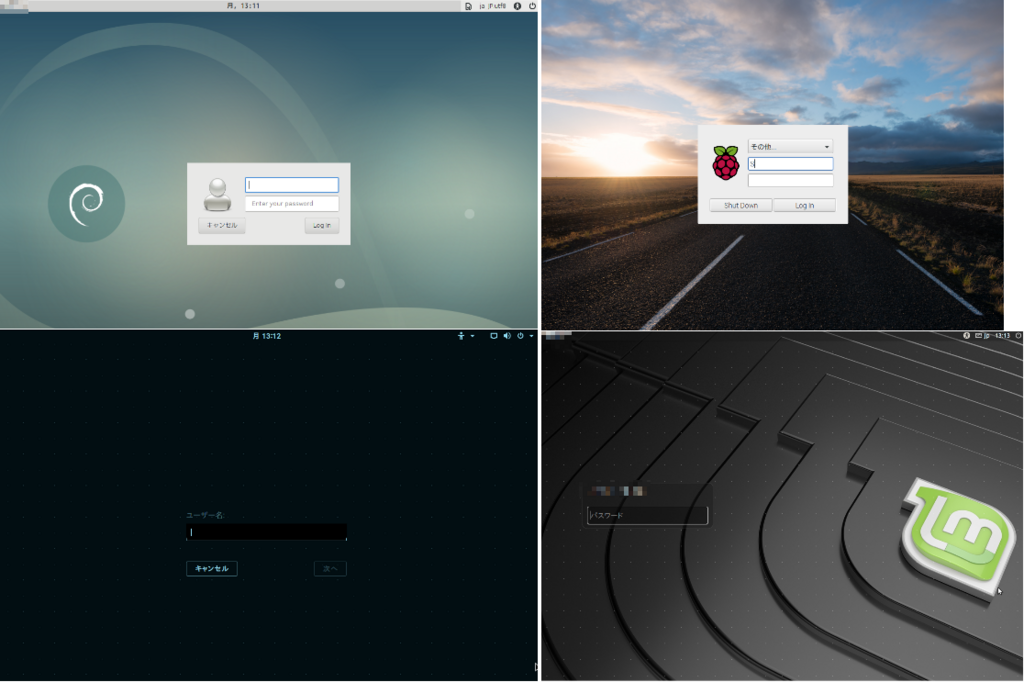The height and width of the screenshot is (682, 1024).
Task: Click the Raspberry Pi logo in login dialog
Action: click(x=726, y=163)
